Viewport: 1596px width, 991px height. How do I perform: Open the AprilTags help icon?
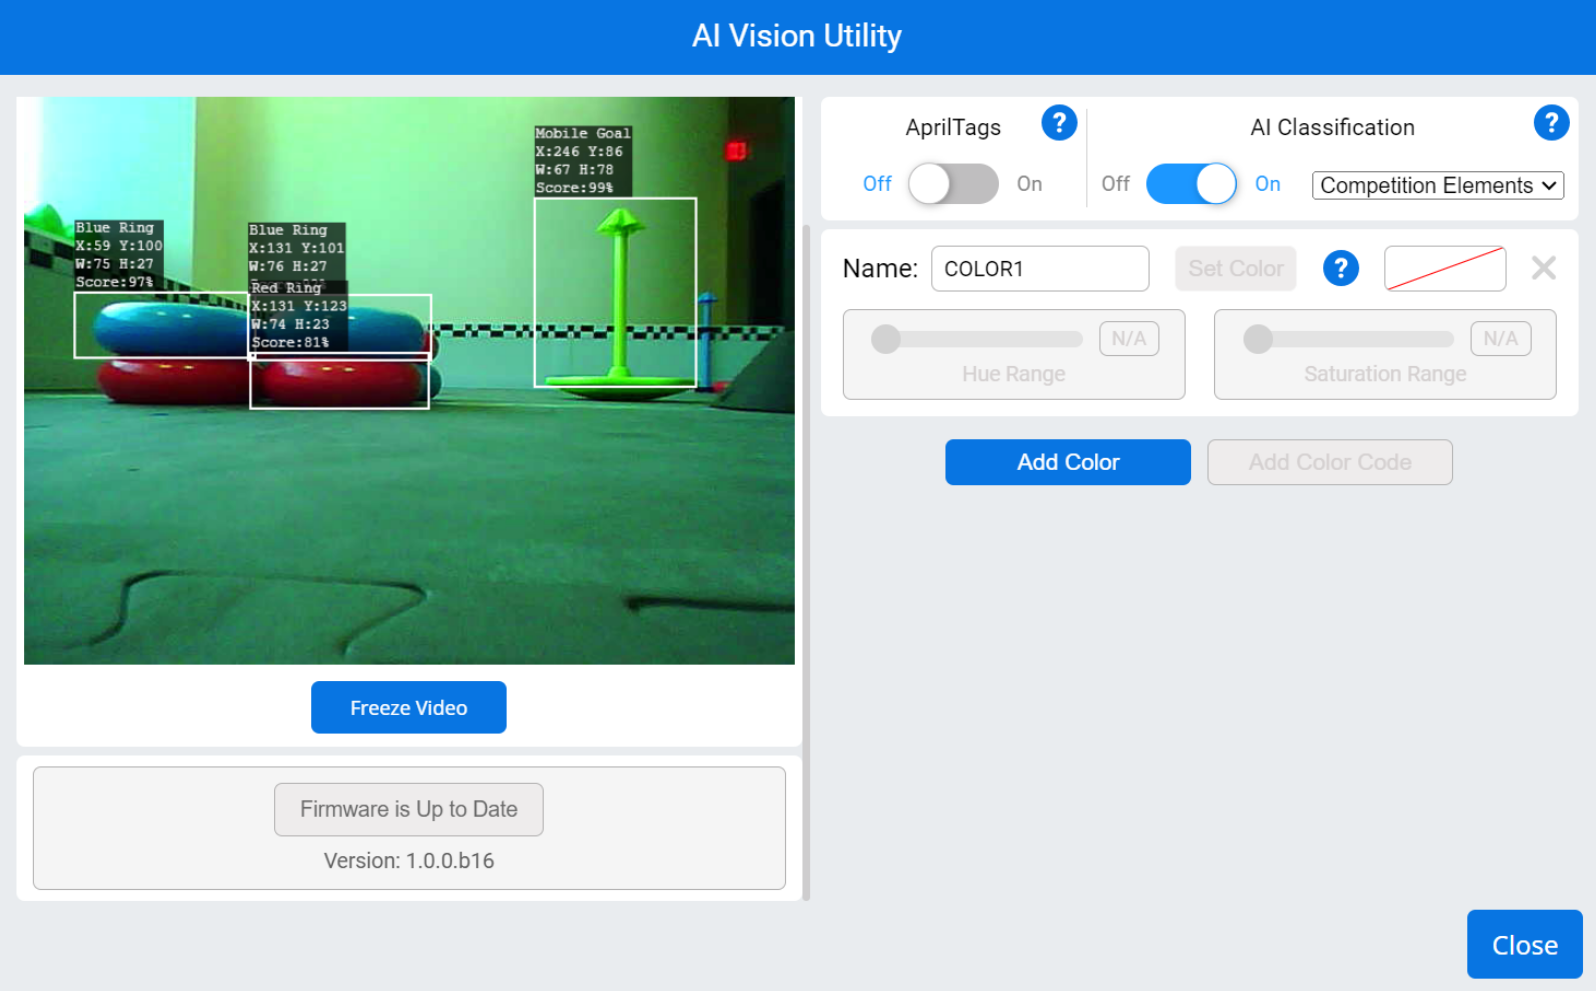(x=1058, y=124)
